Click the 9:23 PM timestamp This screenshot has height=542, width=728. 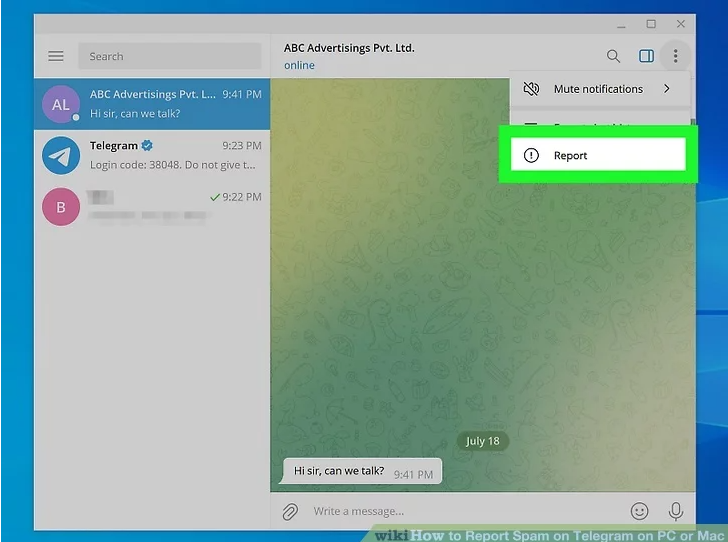click(x=241, y=145)
